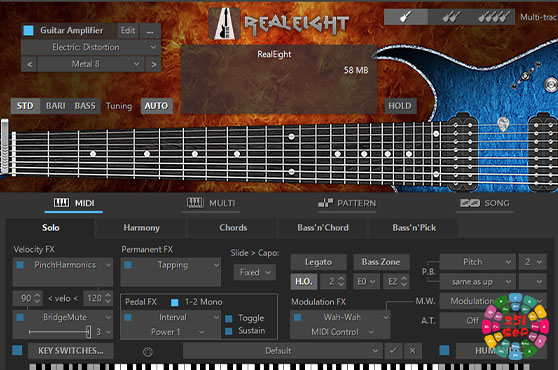Open the Metal 8 preset dropdown
This screenshot has height=370, width=558.
pyautogui.click(x=91, y=64)
